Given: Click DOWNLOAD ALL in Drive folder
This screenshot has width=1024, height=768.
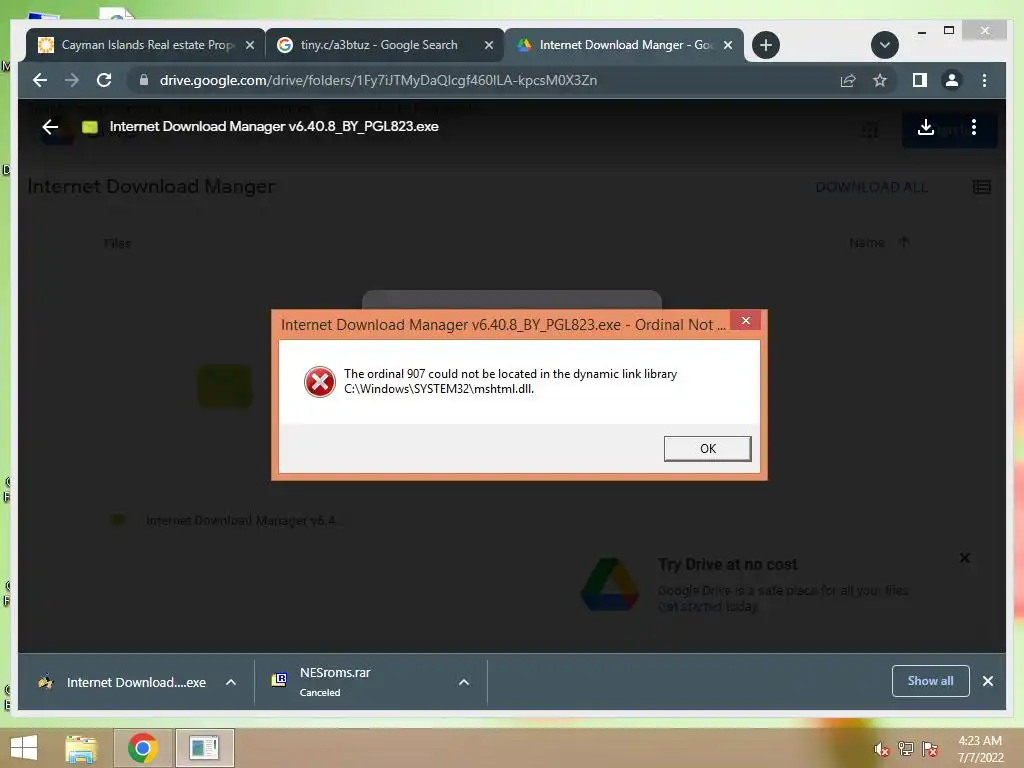Looking at the screenshot, I should (871, 187).
